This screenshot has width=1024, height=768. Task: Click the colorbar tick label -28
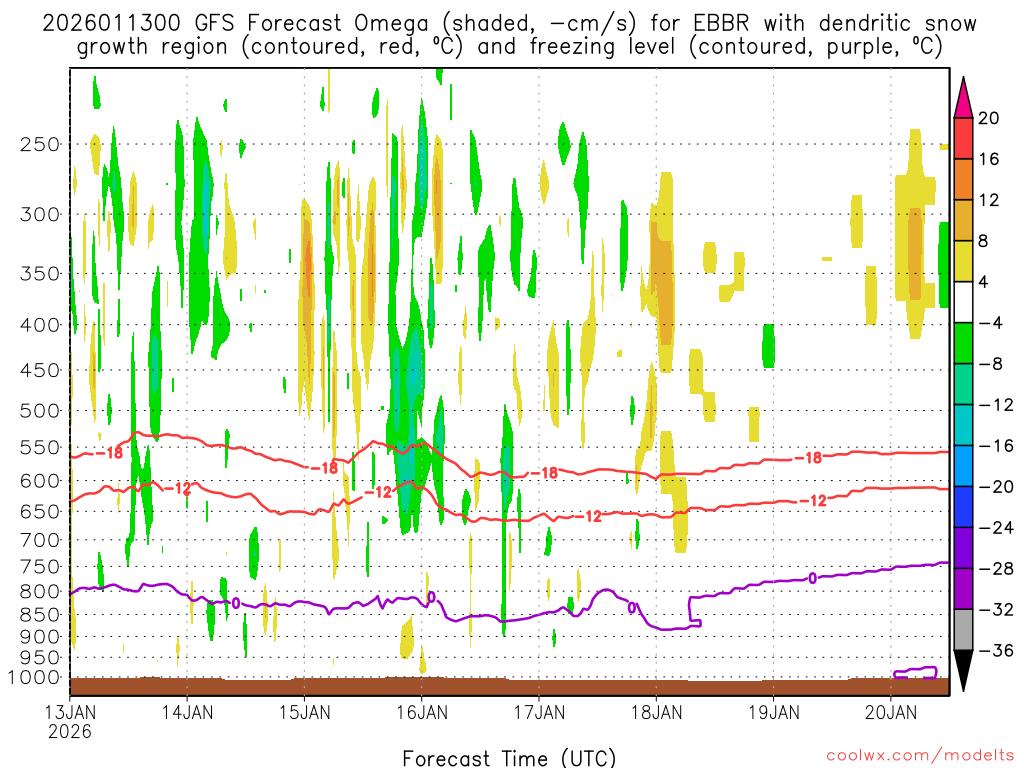coord(996,569)
